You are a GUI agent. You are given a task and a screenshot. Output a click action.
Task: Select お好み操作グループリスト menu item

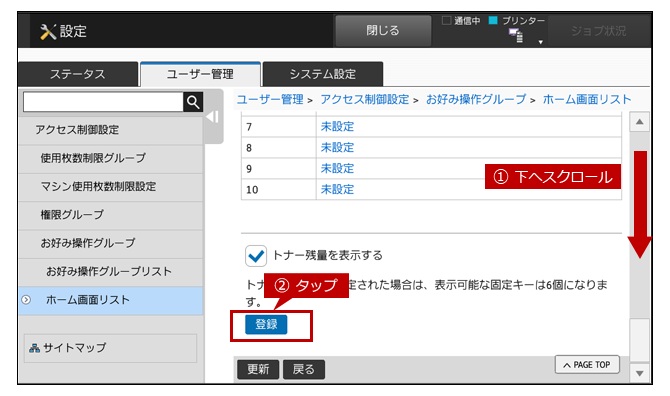coord(111,272)
